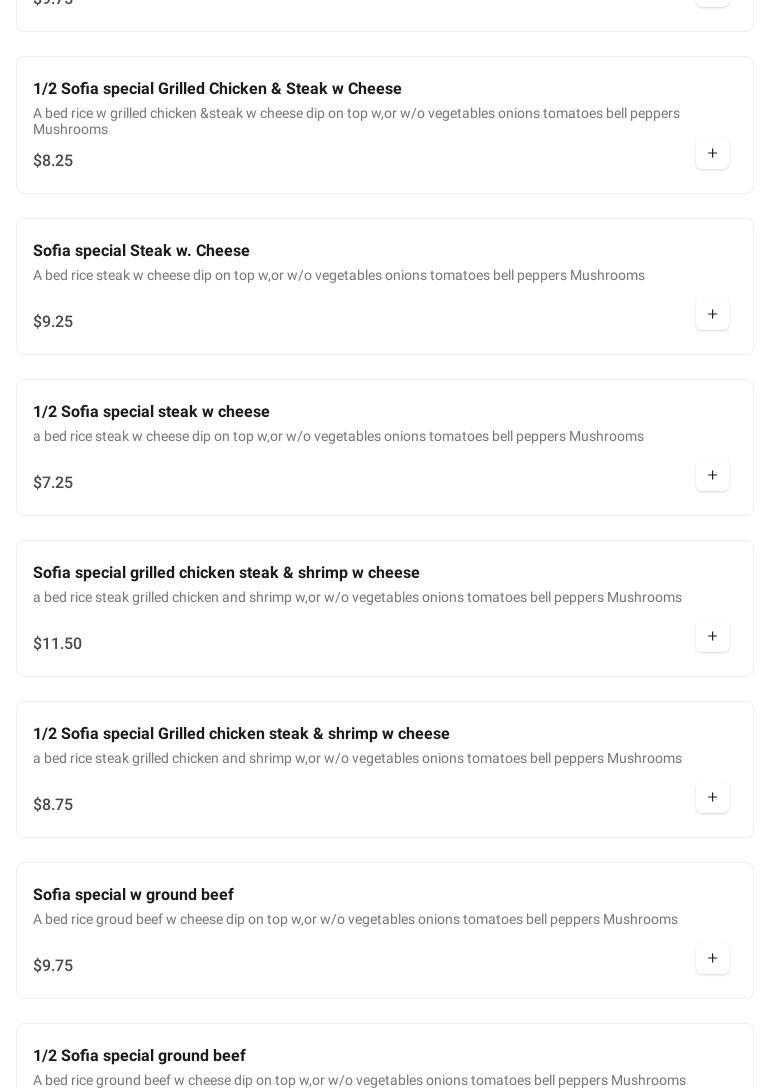Screen dimensions: 770x1088
Task: Add the $8.75 half chicken steak shrimp special
Action: tap(712, 798)
